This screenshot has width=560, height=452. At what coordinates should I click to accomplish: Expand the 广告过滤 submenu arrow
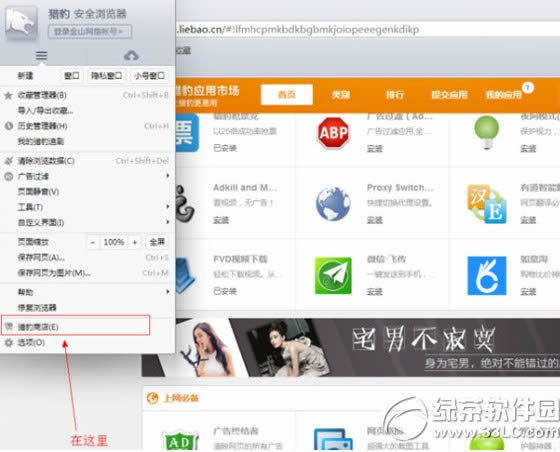(x=167, y=176)
